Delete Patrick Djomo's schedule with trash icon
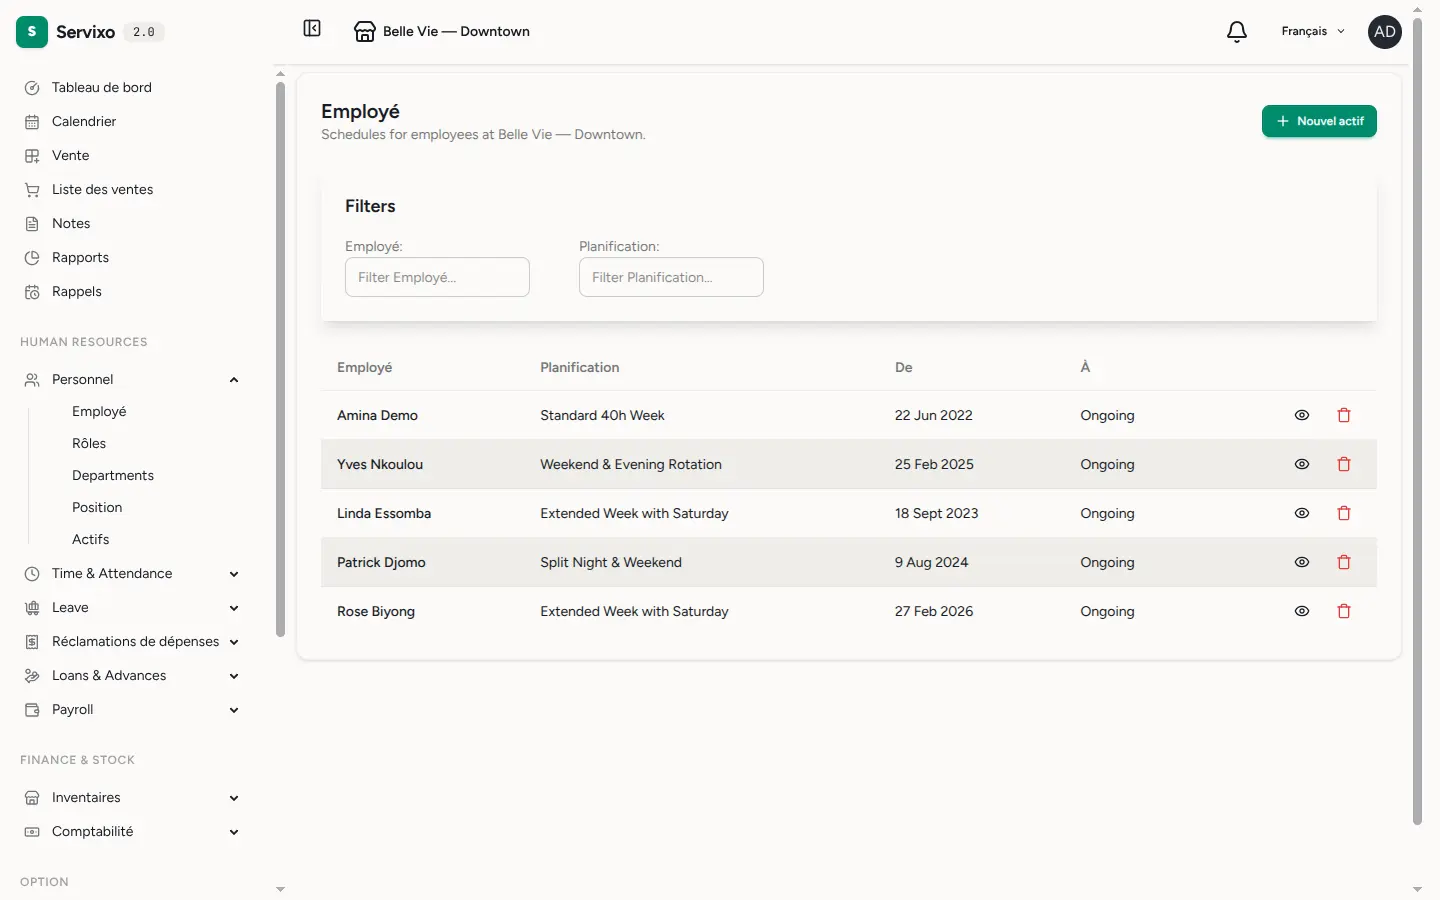 (1344, 562)
